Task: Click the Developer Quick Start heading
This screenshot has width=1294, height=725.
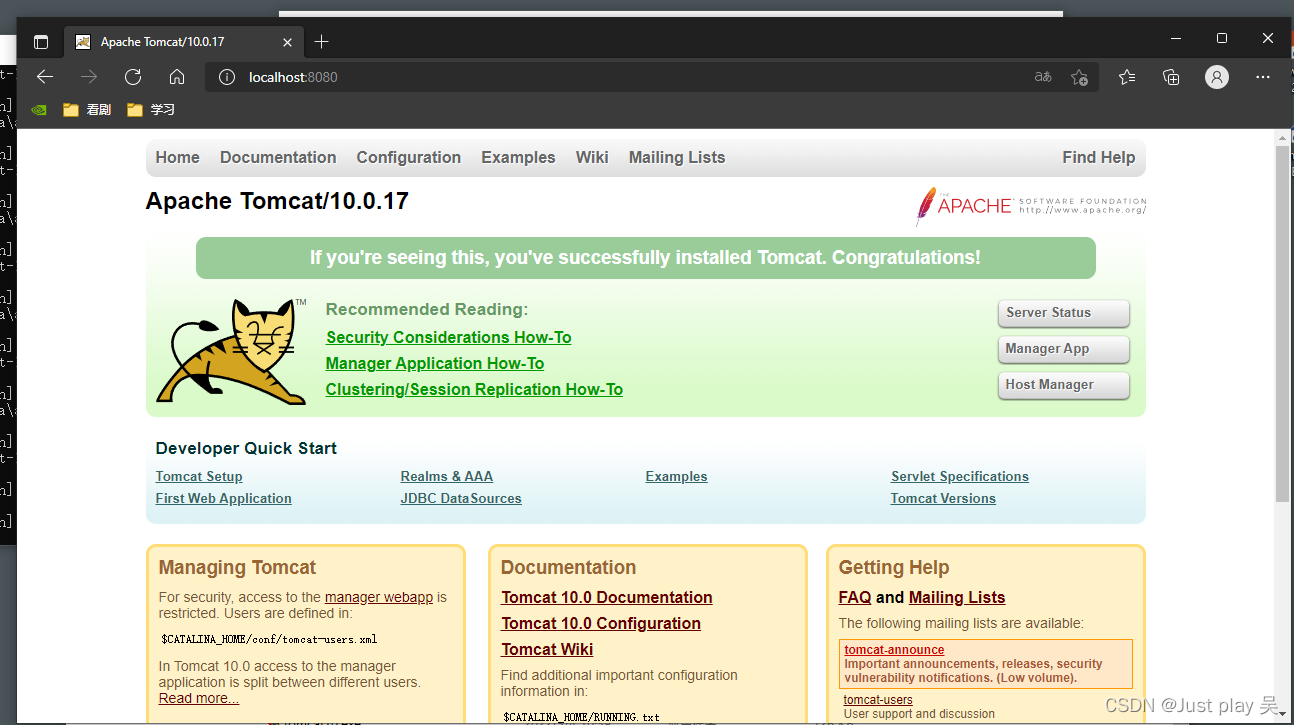Action: click(246, 448)
